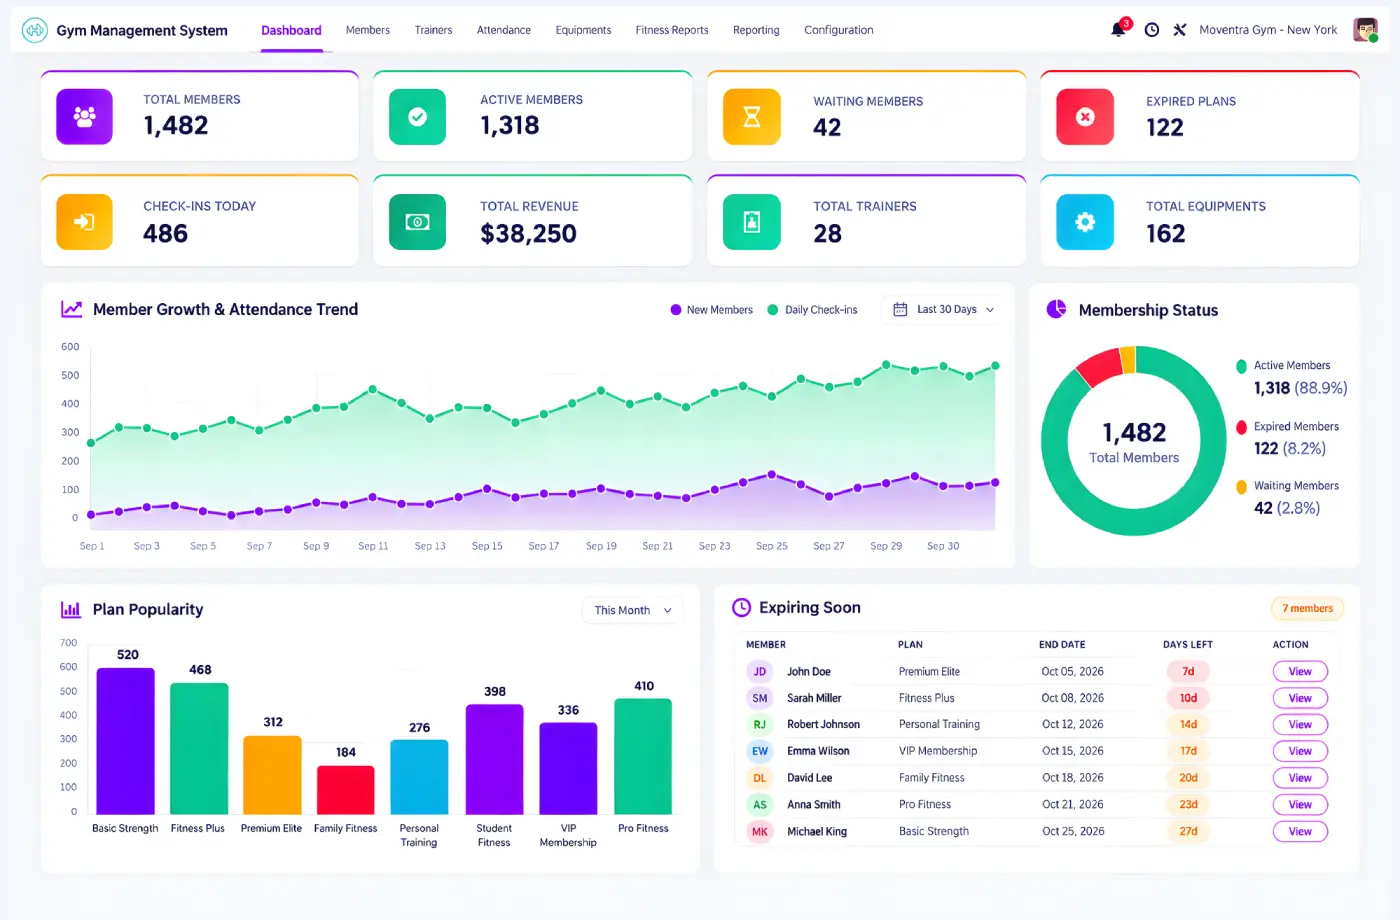Click View for Emma Wilson
The width and height of the screenshot is (1400, 920).
(x=1300, y=751)
